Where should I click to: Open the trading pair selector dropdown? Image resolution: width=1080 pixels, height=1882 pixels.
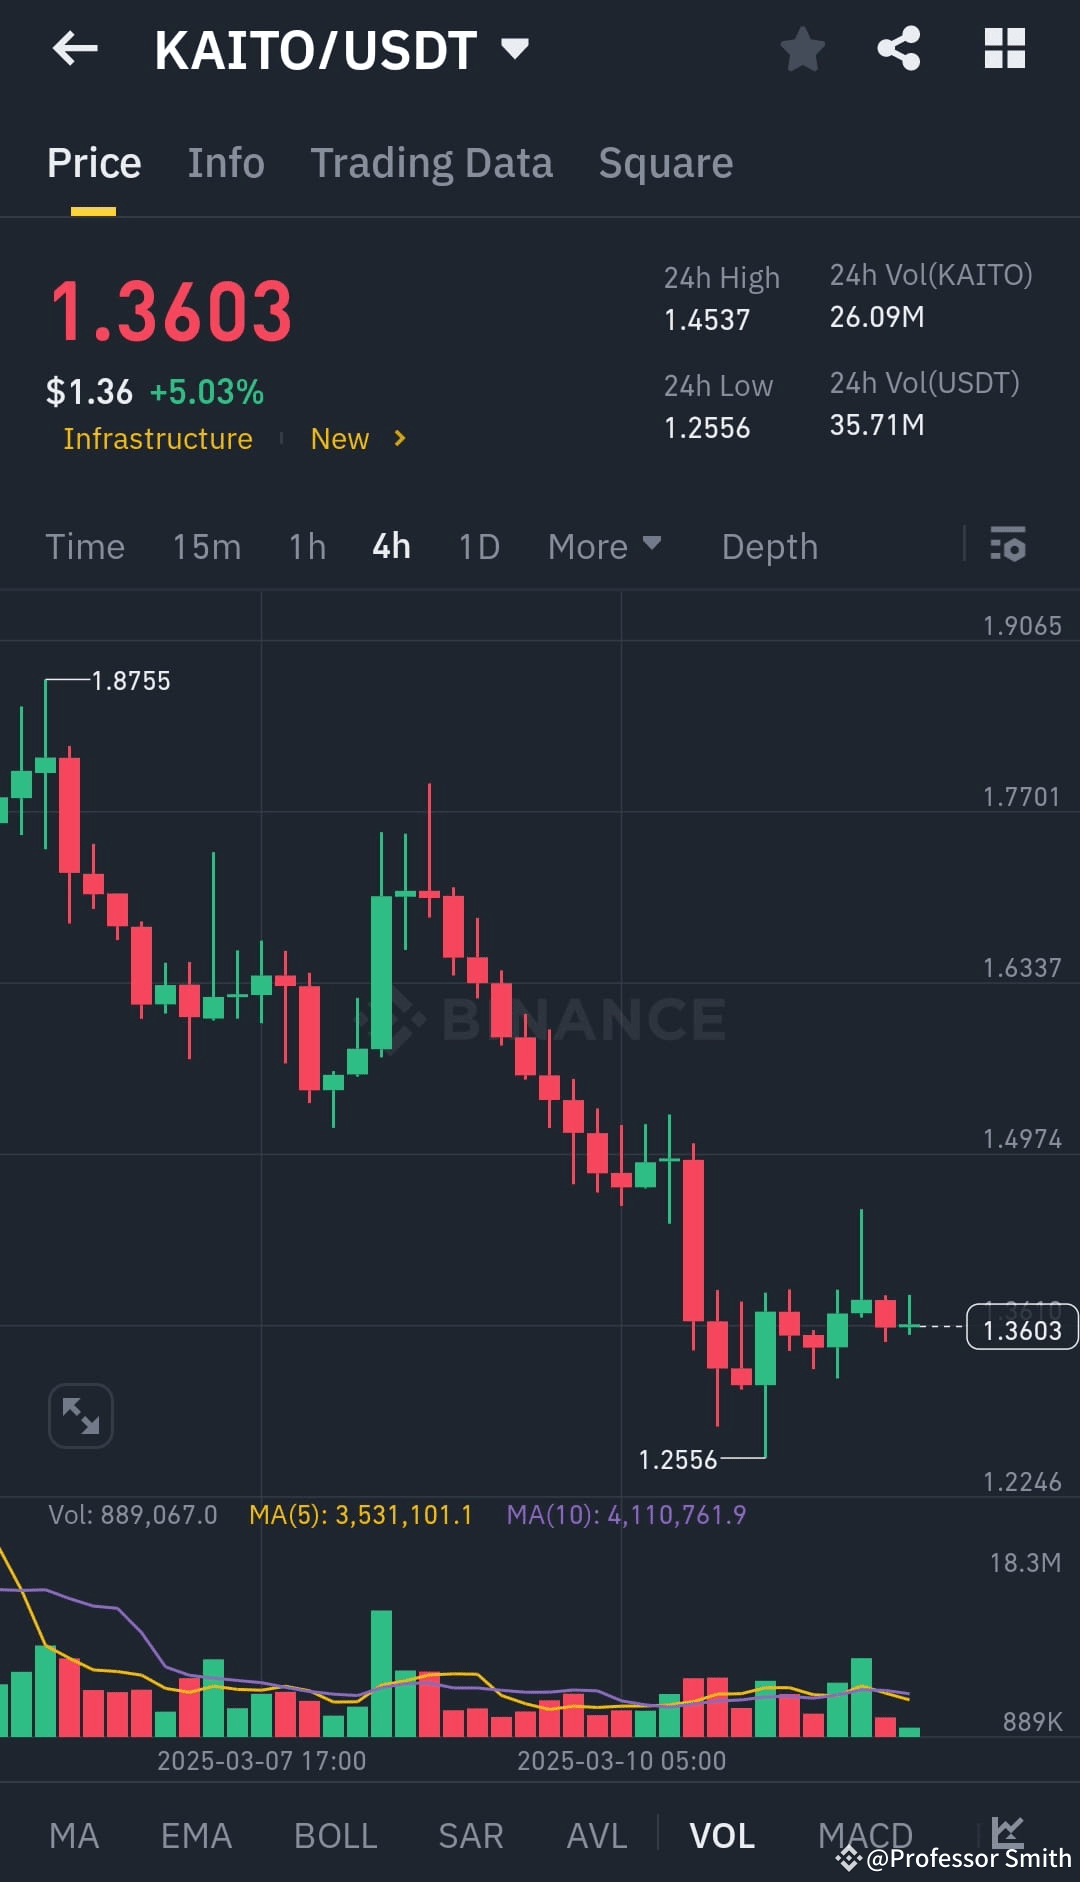[514, 49]
